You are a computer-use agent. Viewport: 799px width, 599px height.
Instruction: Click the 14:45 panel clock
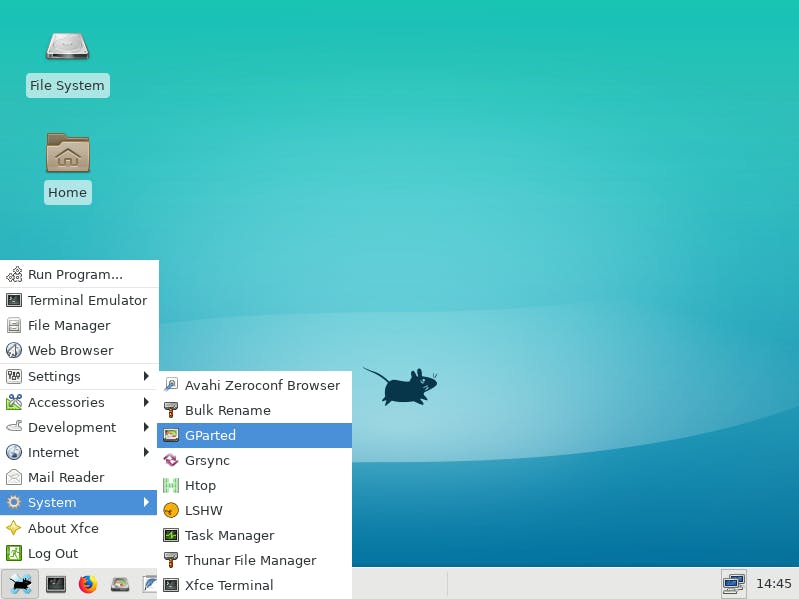click(773, 584)
